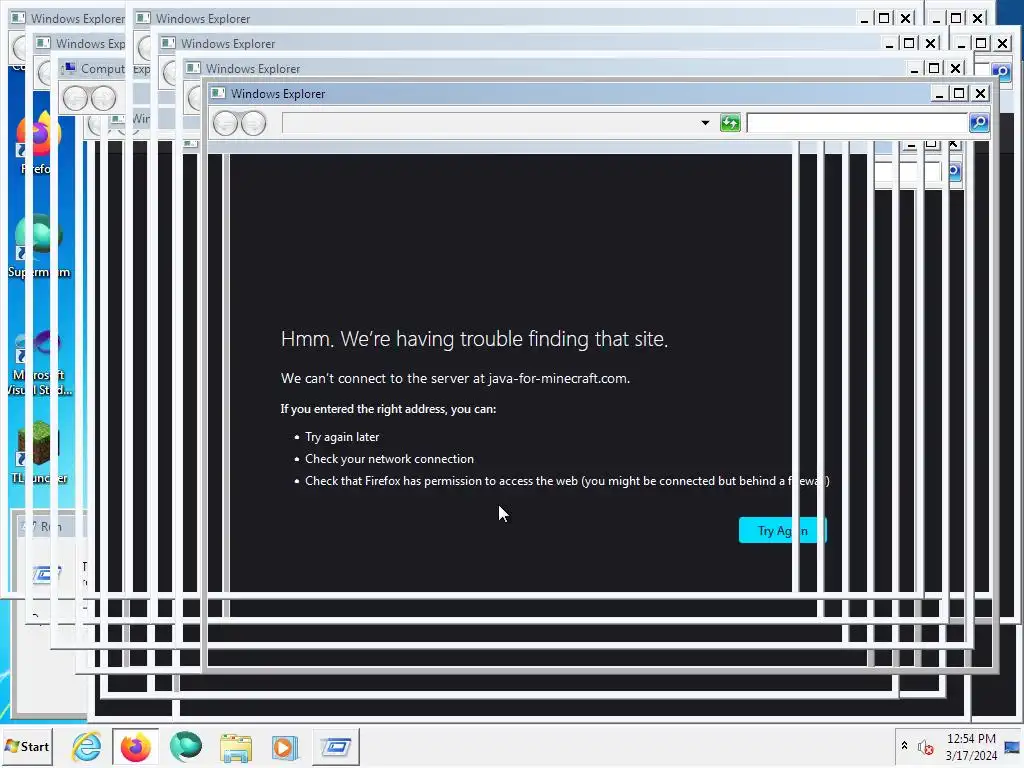Screen dimensions: 1024x768
Task: Click the blue magnifier search button, front window
Action: 978,123
